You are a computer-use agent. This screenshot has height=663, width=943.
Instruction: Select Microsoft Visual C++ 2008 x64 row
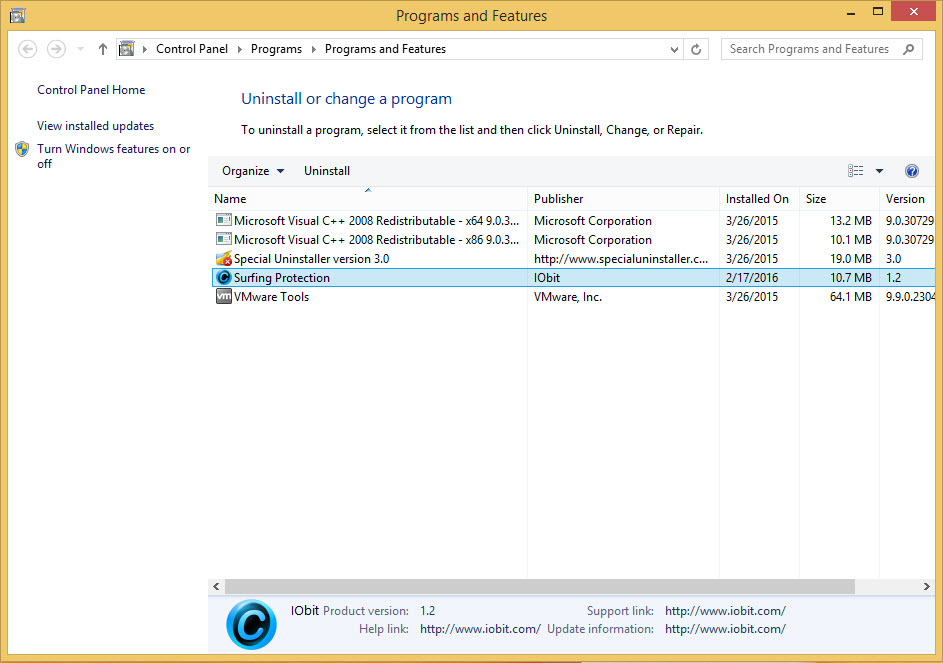click(574, 221)
